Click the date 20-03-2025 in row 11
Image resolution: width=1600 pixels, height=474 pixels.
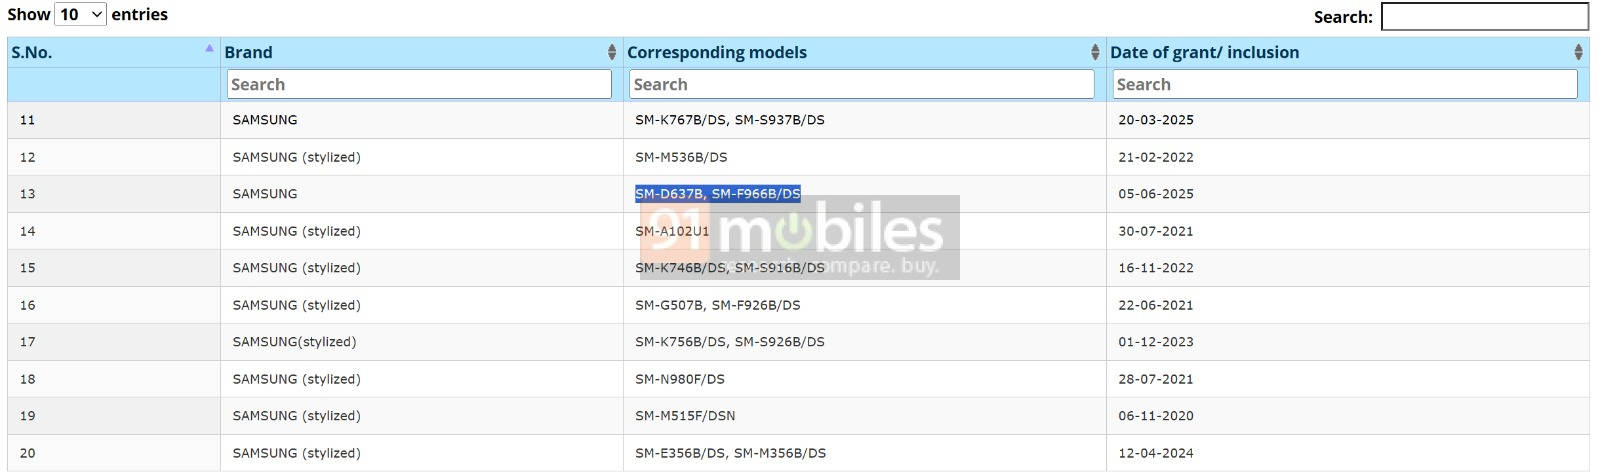1155,120
